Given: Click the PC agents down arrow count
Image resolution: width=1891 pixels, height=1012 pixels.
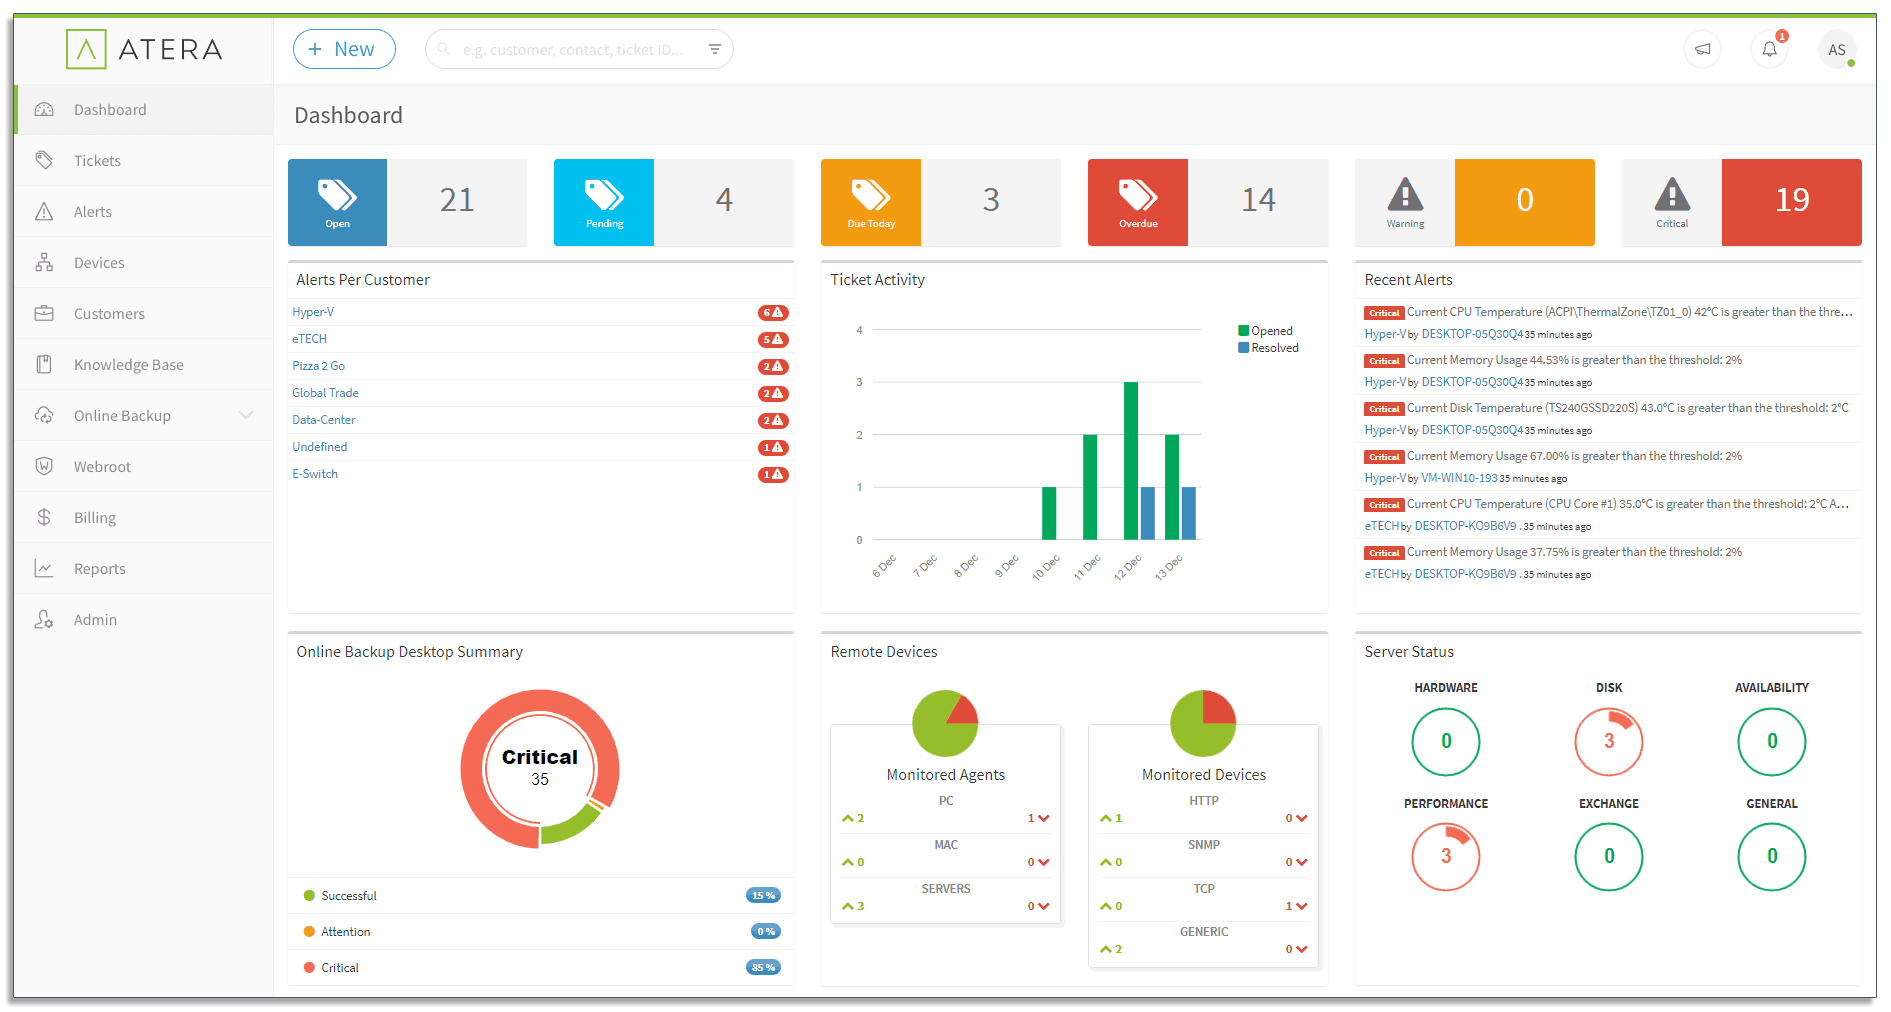Looking at the screenshot, I should point(1038,818).
